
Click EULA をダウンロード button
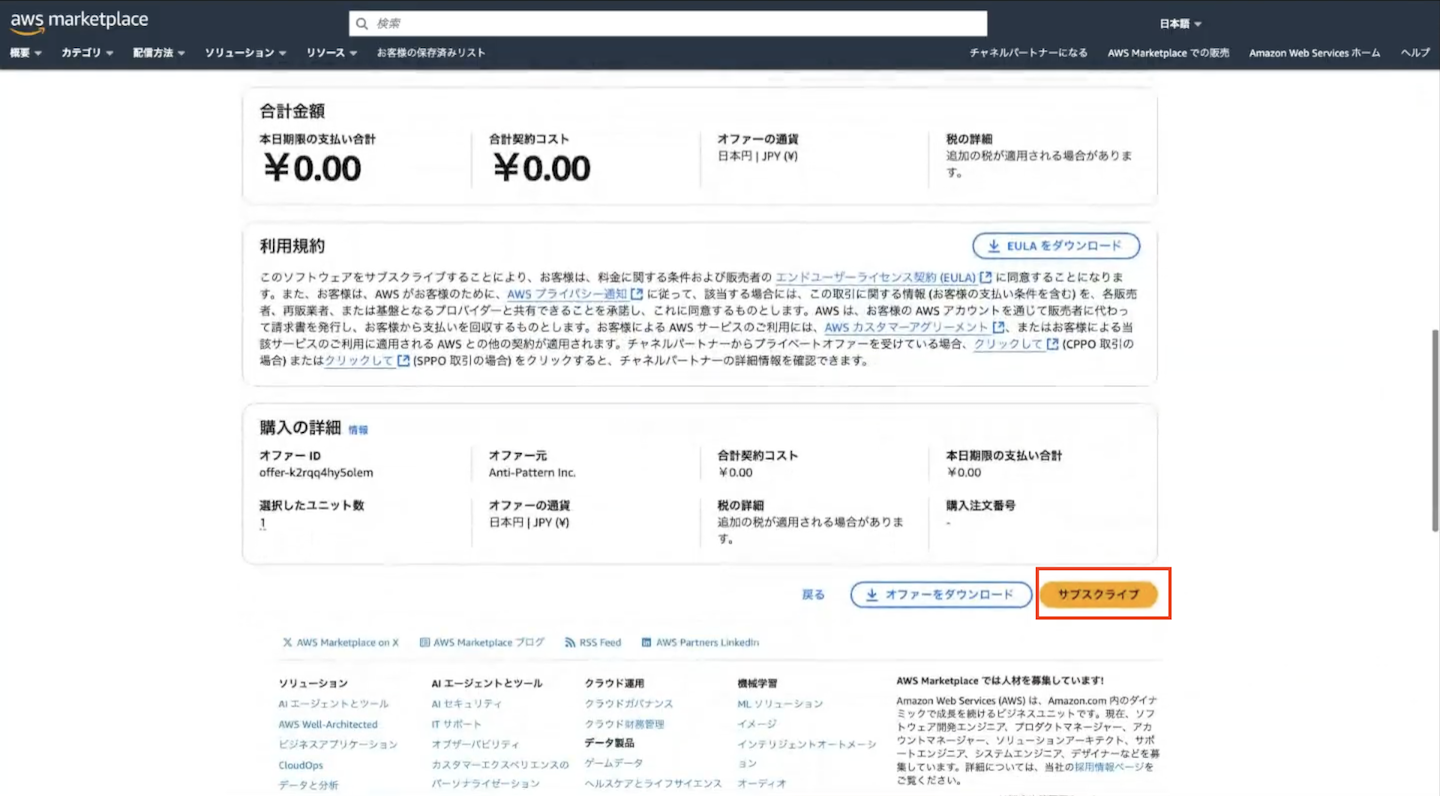[1056, 246]
